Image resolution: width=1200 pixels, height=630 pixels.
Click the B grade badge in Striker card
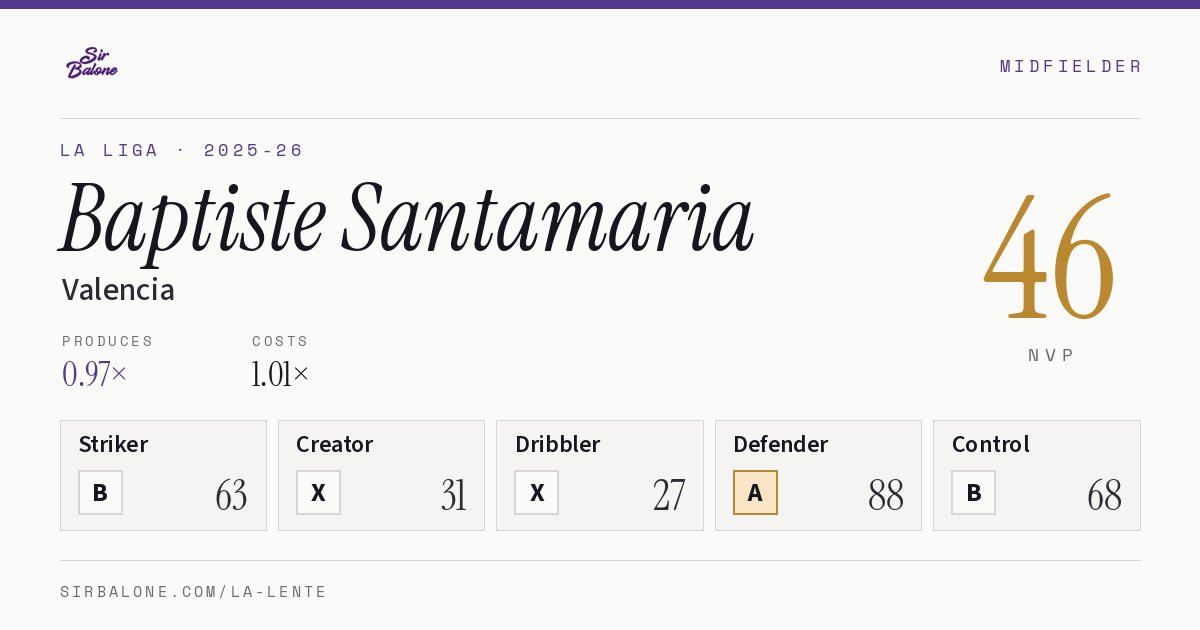pyautogui.click(x=100, y=492)
